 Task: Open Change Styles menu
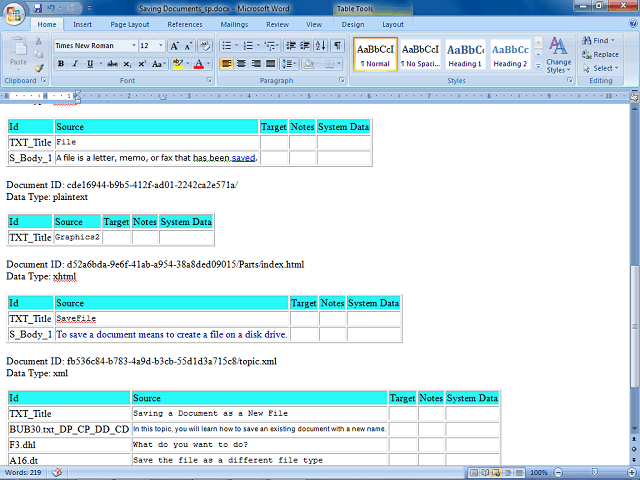coord(558,55)
